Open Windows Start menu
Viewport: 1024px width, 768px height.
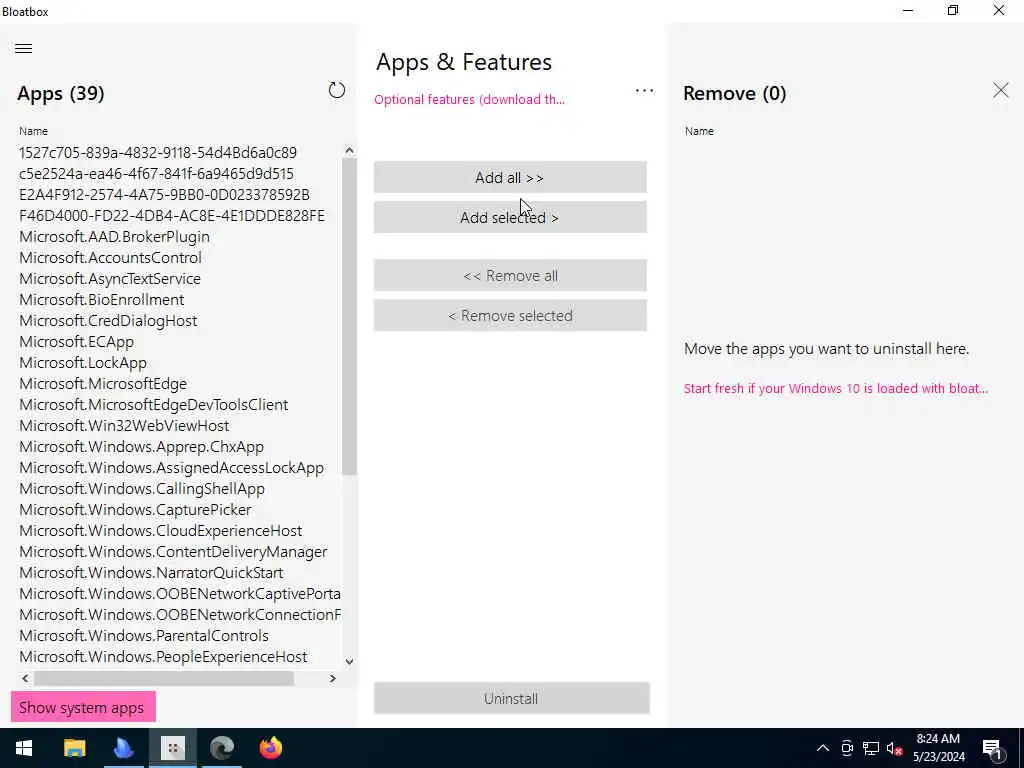pyautogui.click(x=24, y=748)
